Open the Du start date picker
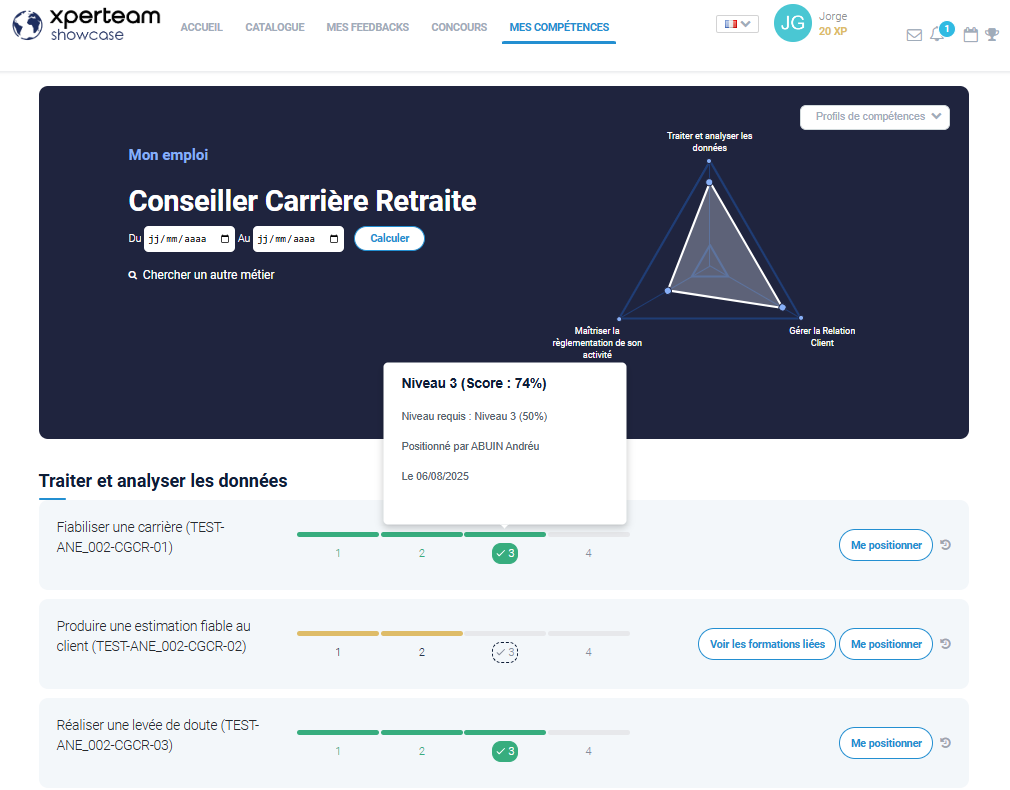This screenshot has width=1010, height=790. pyautogui.click(x=189, y=239)
